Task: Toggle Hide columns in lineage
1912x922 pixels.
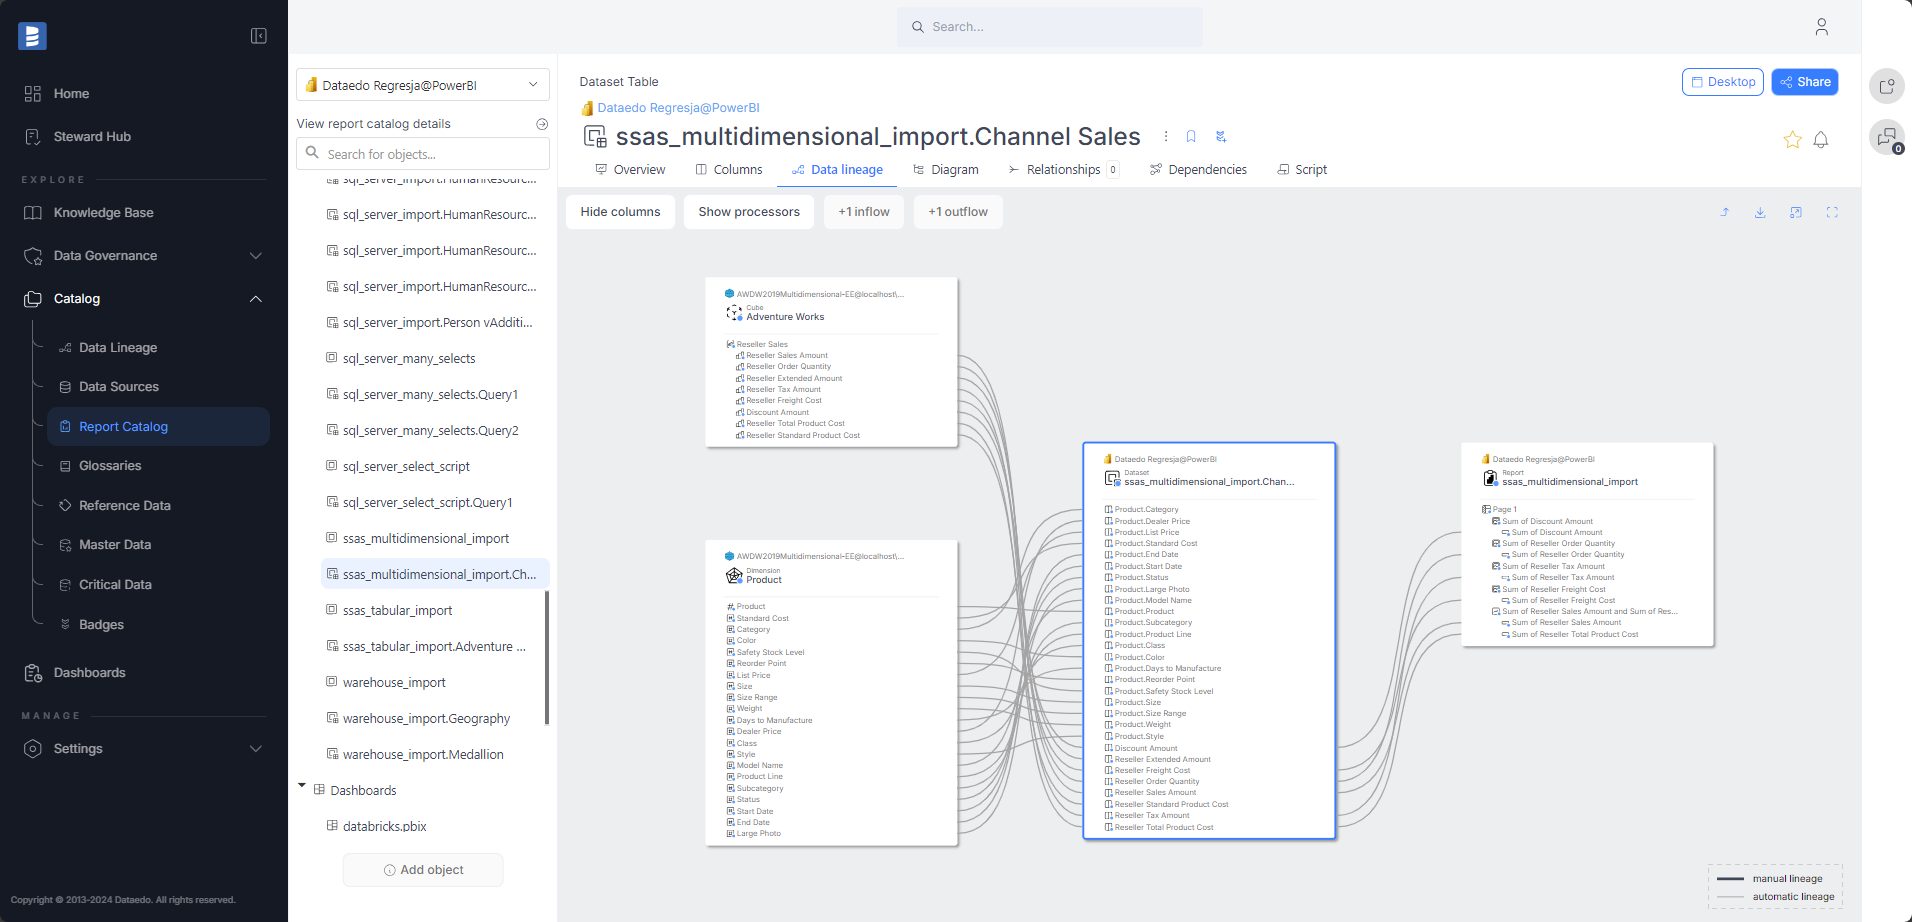Action: click(620, 212)
